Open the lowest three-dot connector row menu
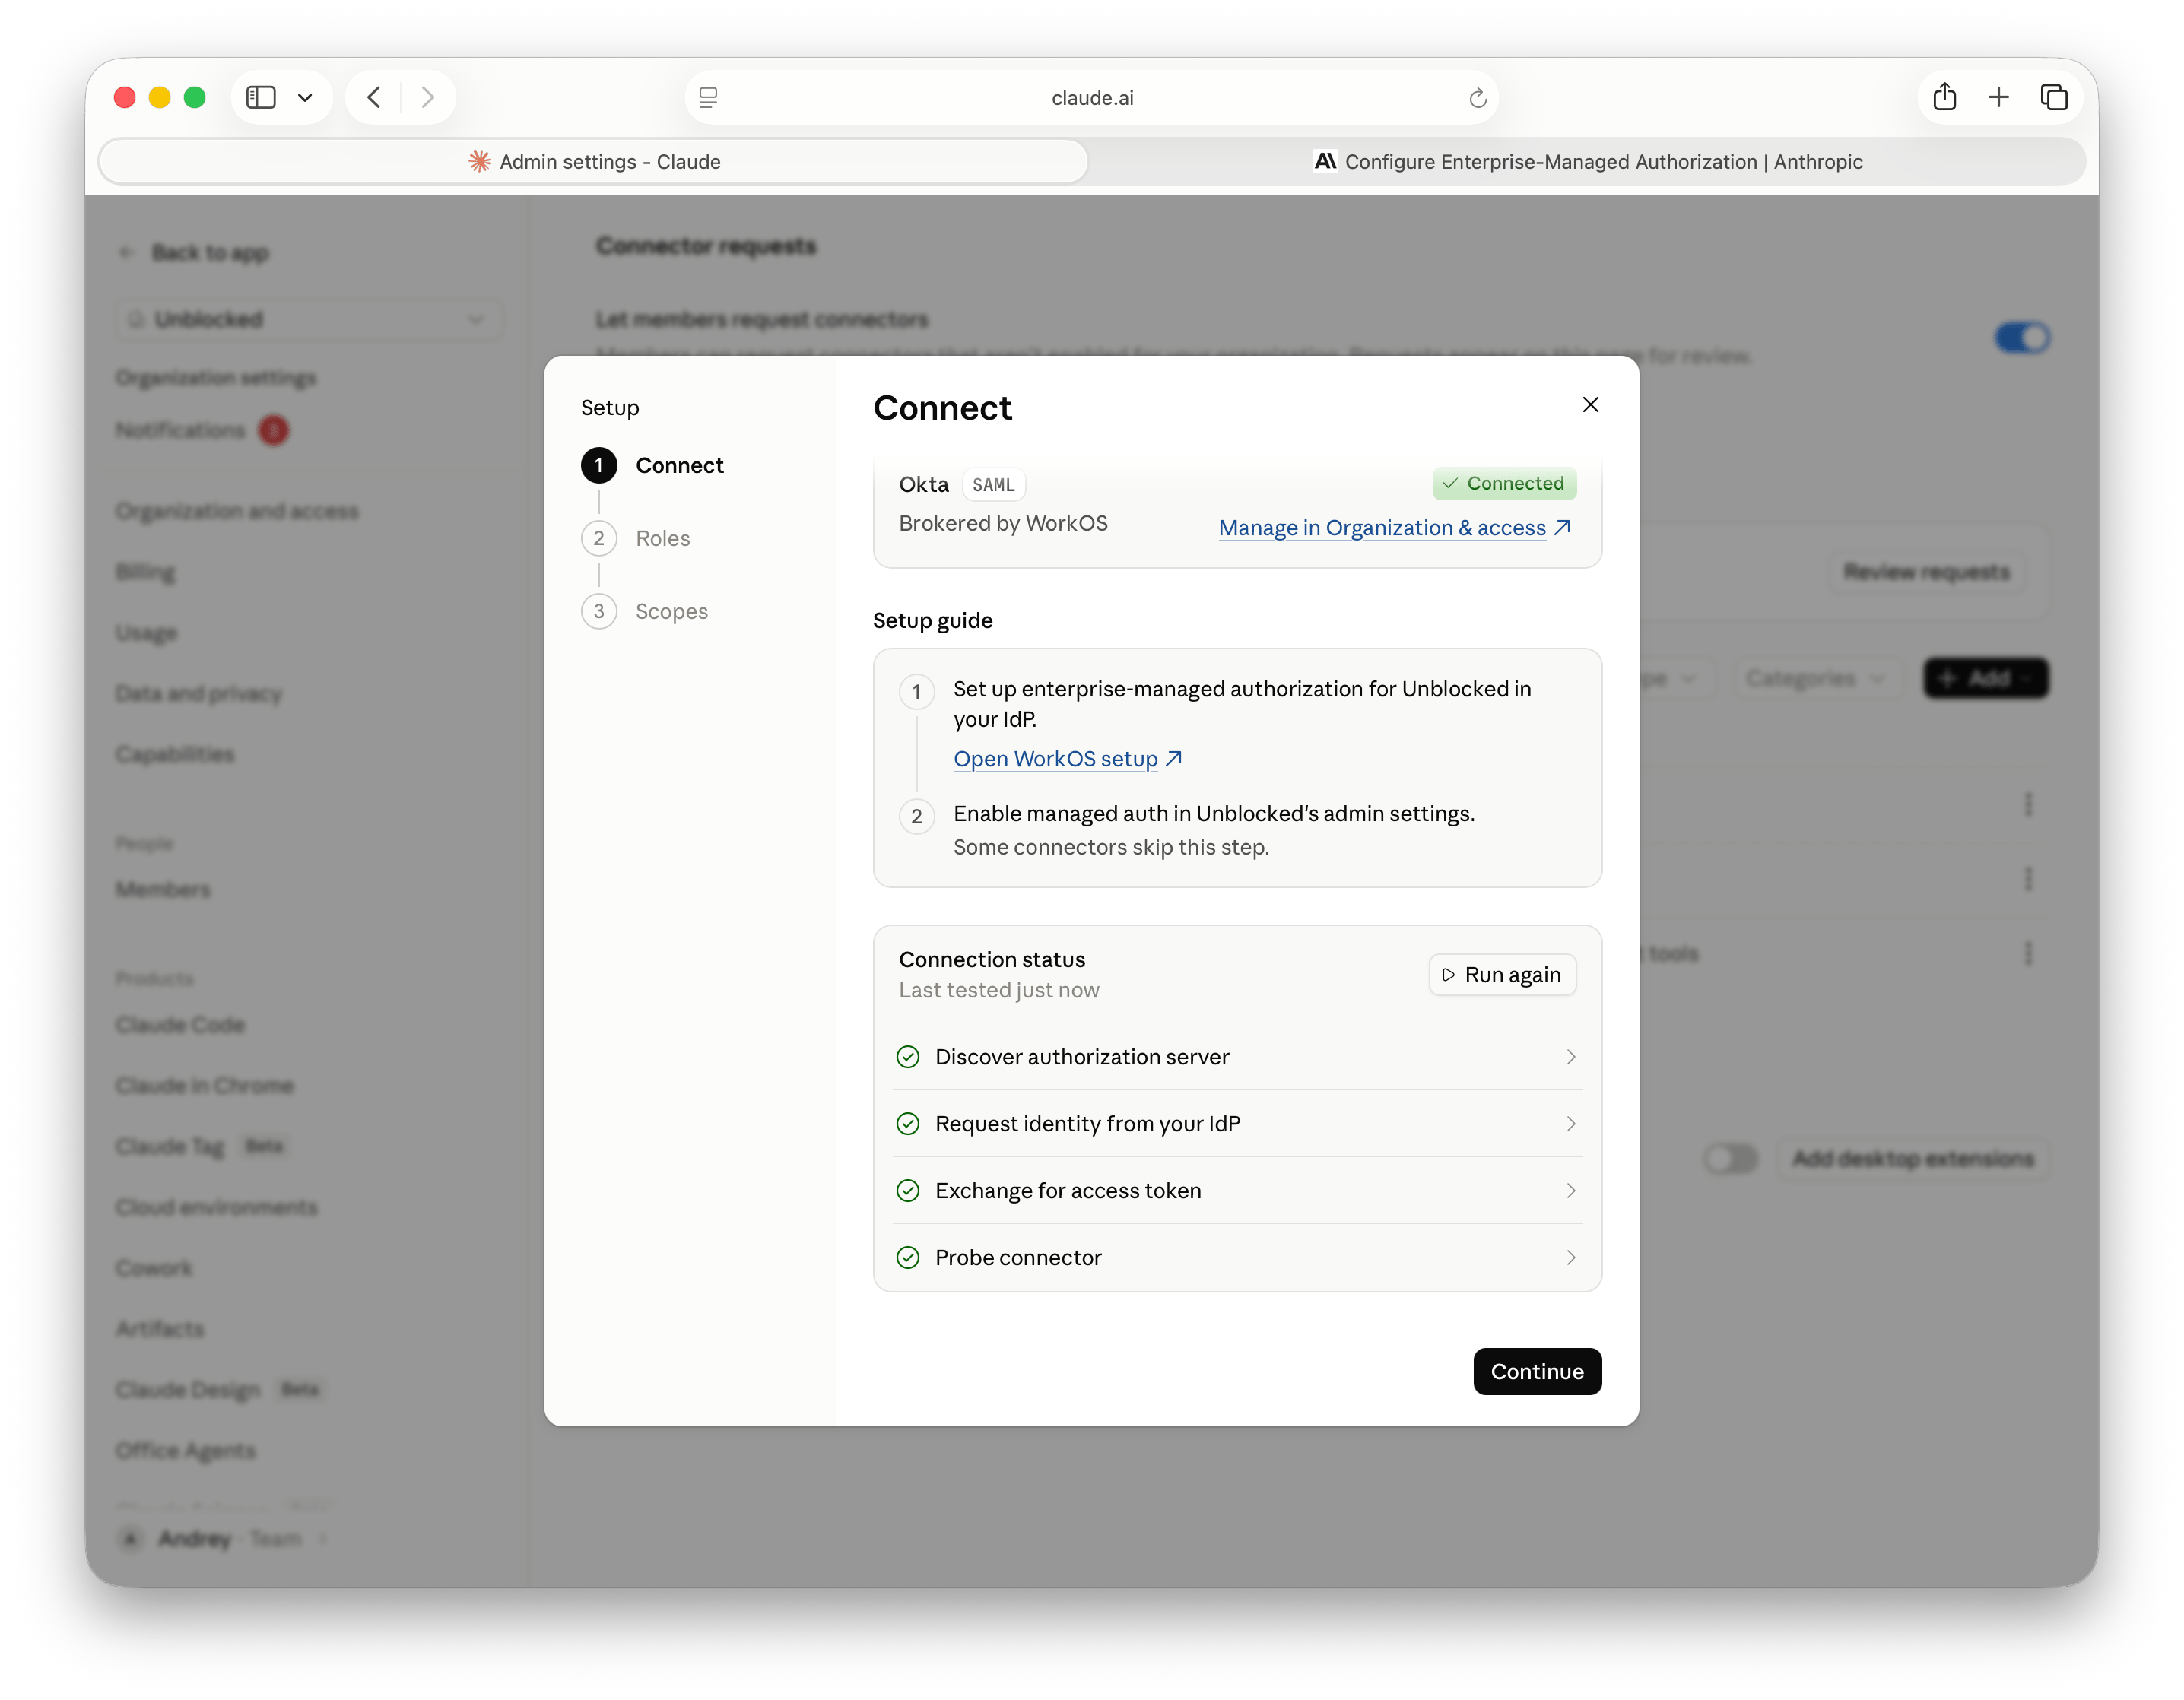2184x1700 pixels. pos(2027,954)
